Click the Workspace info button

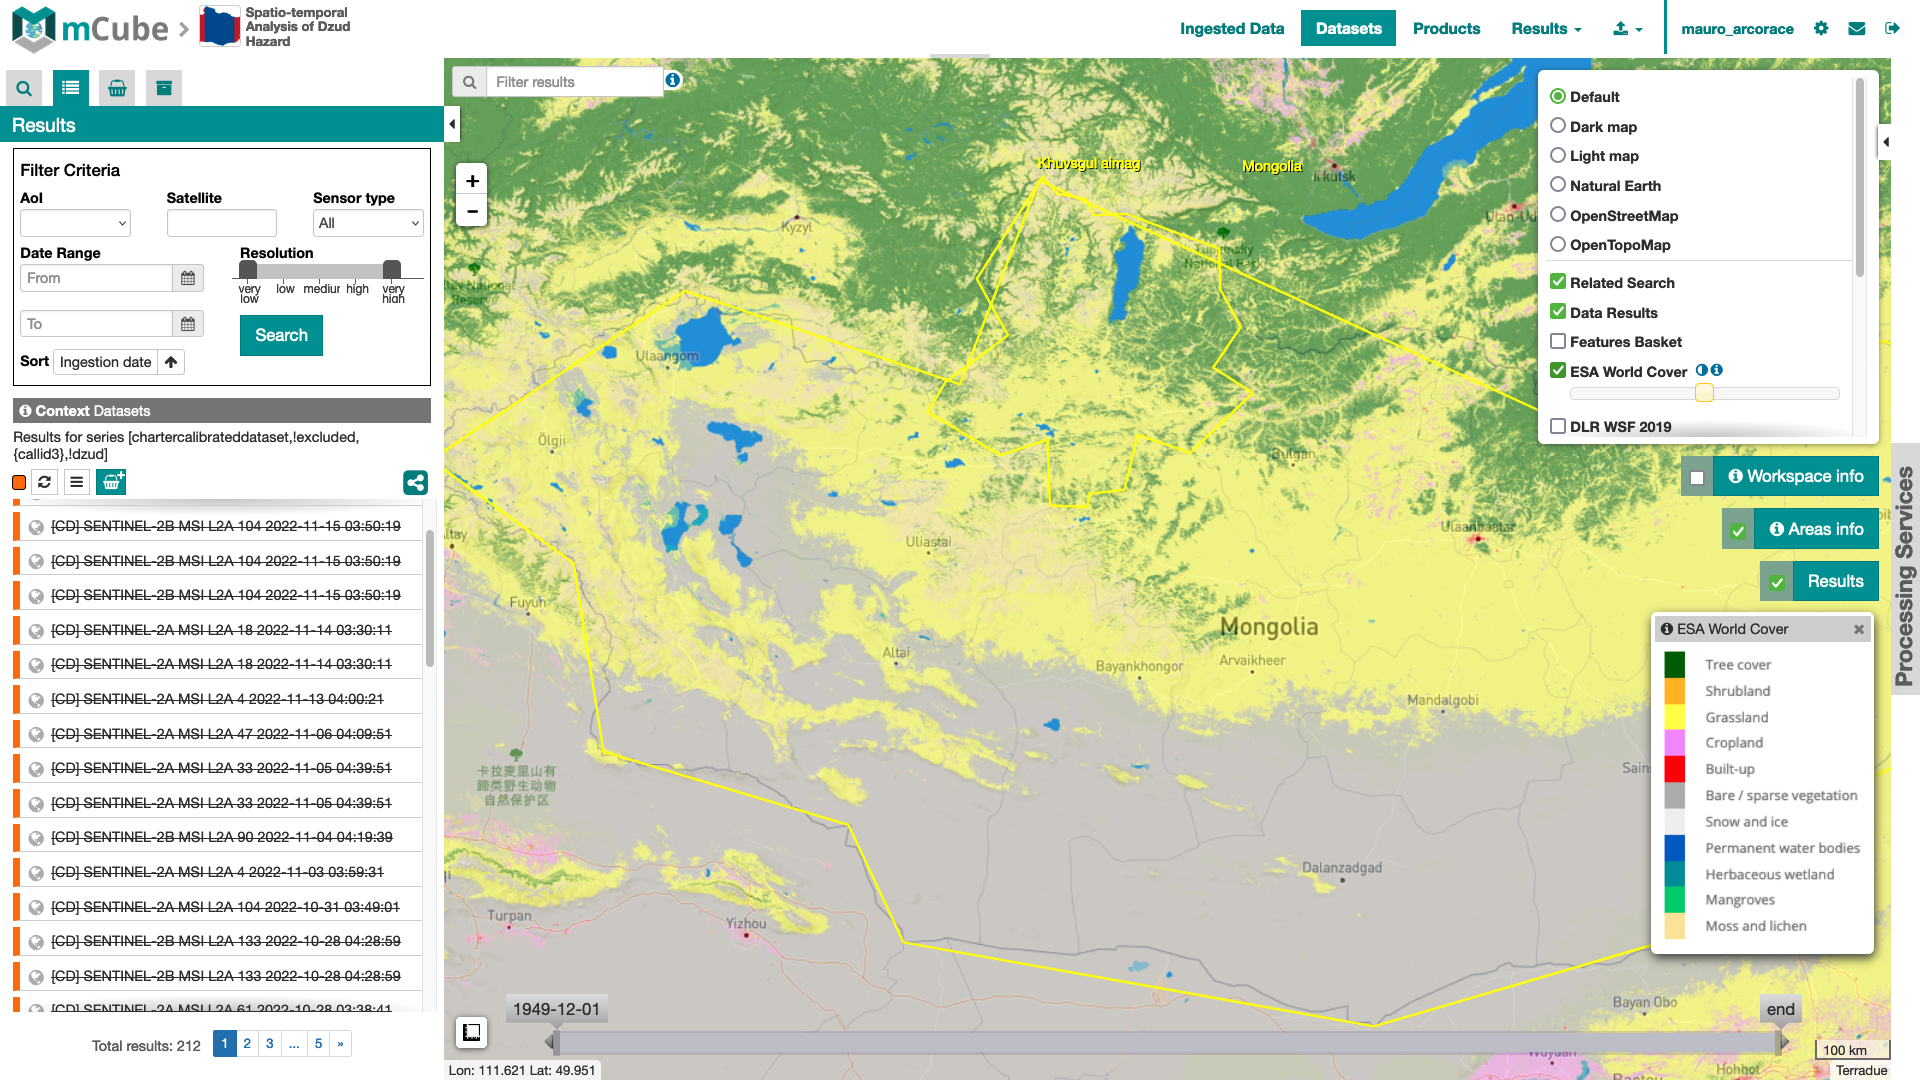[1795, 477]
